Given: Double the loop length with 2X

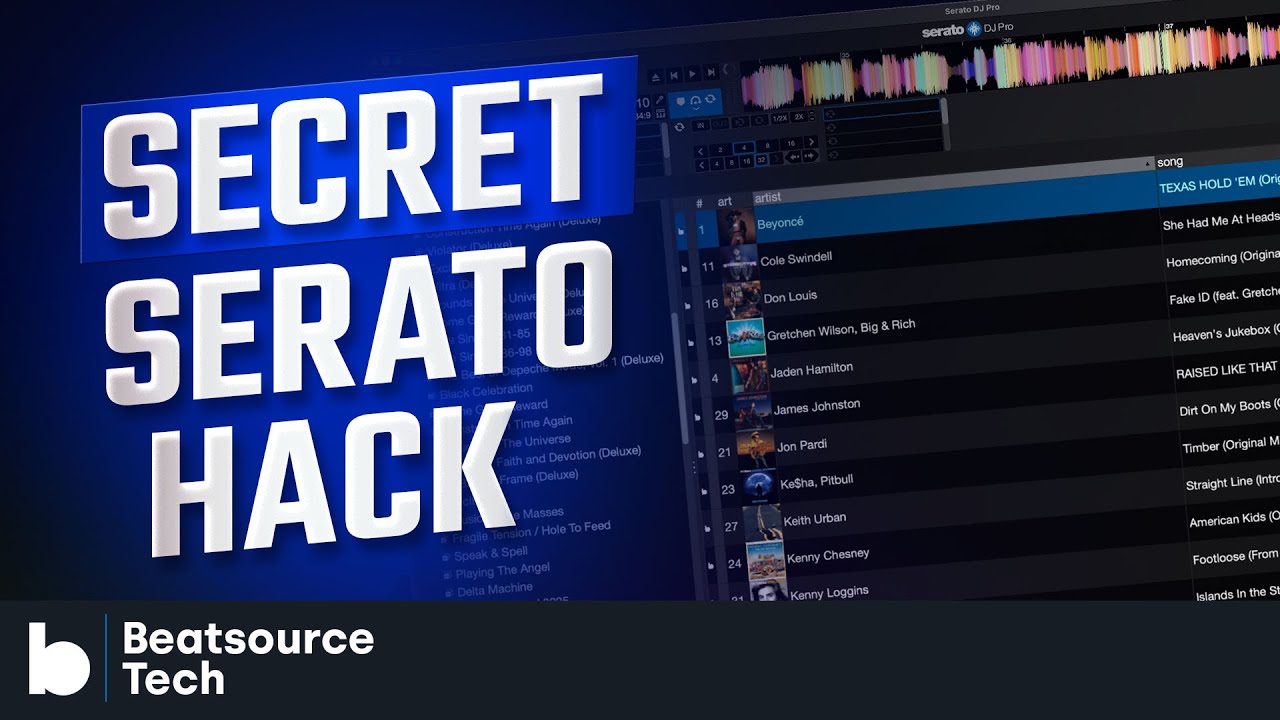Looking at the screenshot, I should coord(799,117).
